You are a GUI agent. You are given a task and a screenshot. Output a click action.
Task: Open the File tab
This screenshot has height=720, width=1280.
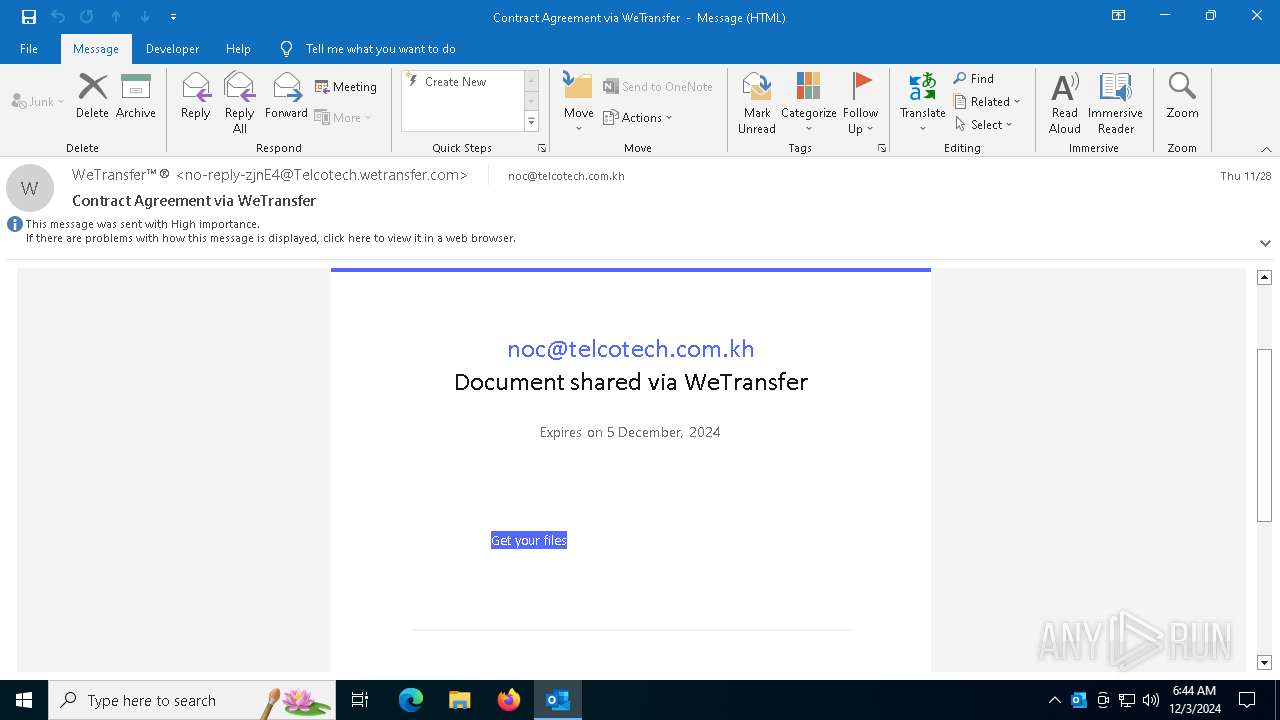[29, 49]
